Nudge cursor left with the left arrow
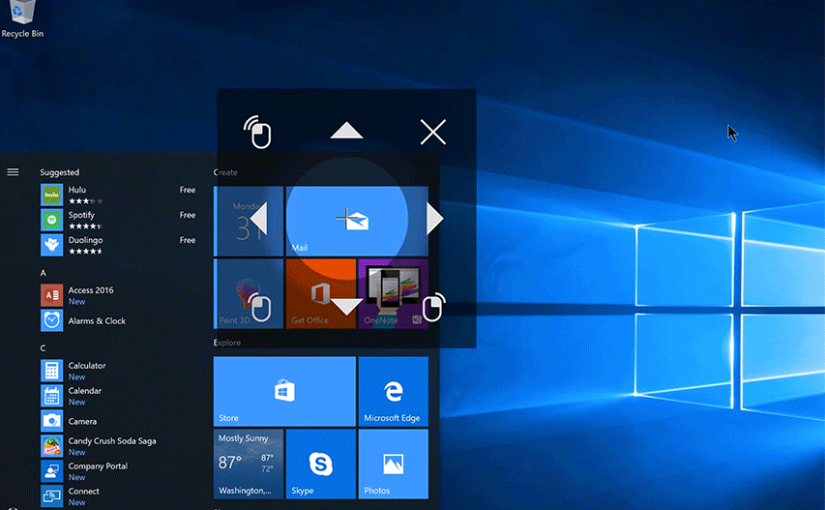This screenshot has height=510, width=825. [258, 219]
